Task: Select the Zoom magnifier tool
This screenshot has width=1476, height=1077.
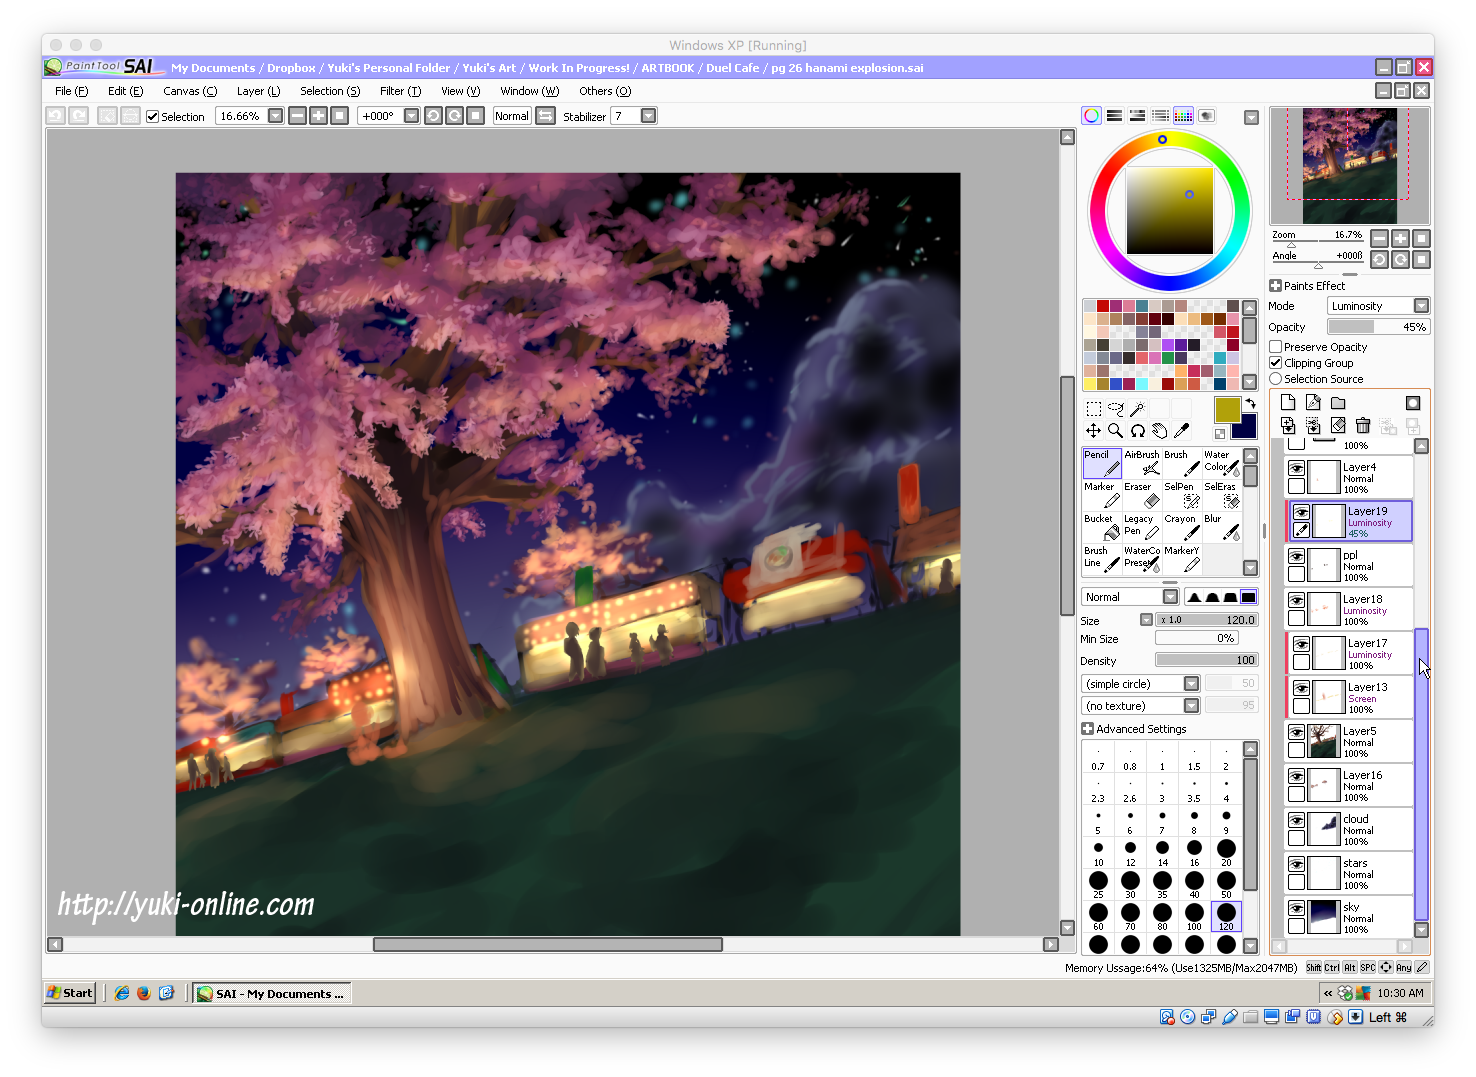Action: click(1116, 431)
